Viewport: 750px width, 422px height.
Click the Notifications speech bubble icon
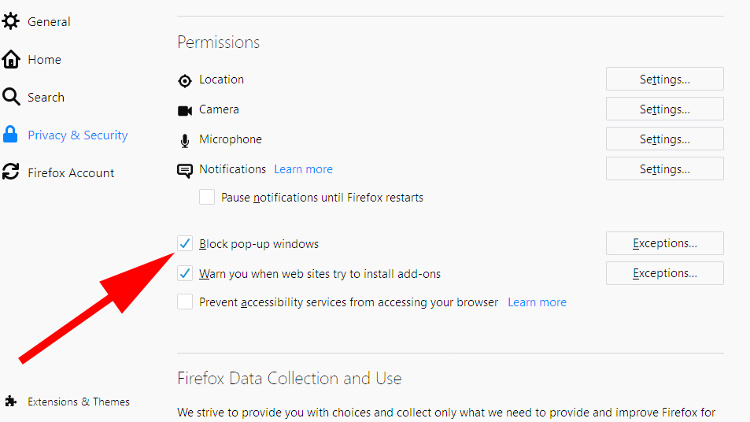click(185, 171)
